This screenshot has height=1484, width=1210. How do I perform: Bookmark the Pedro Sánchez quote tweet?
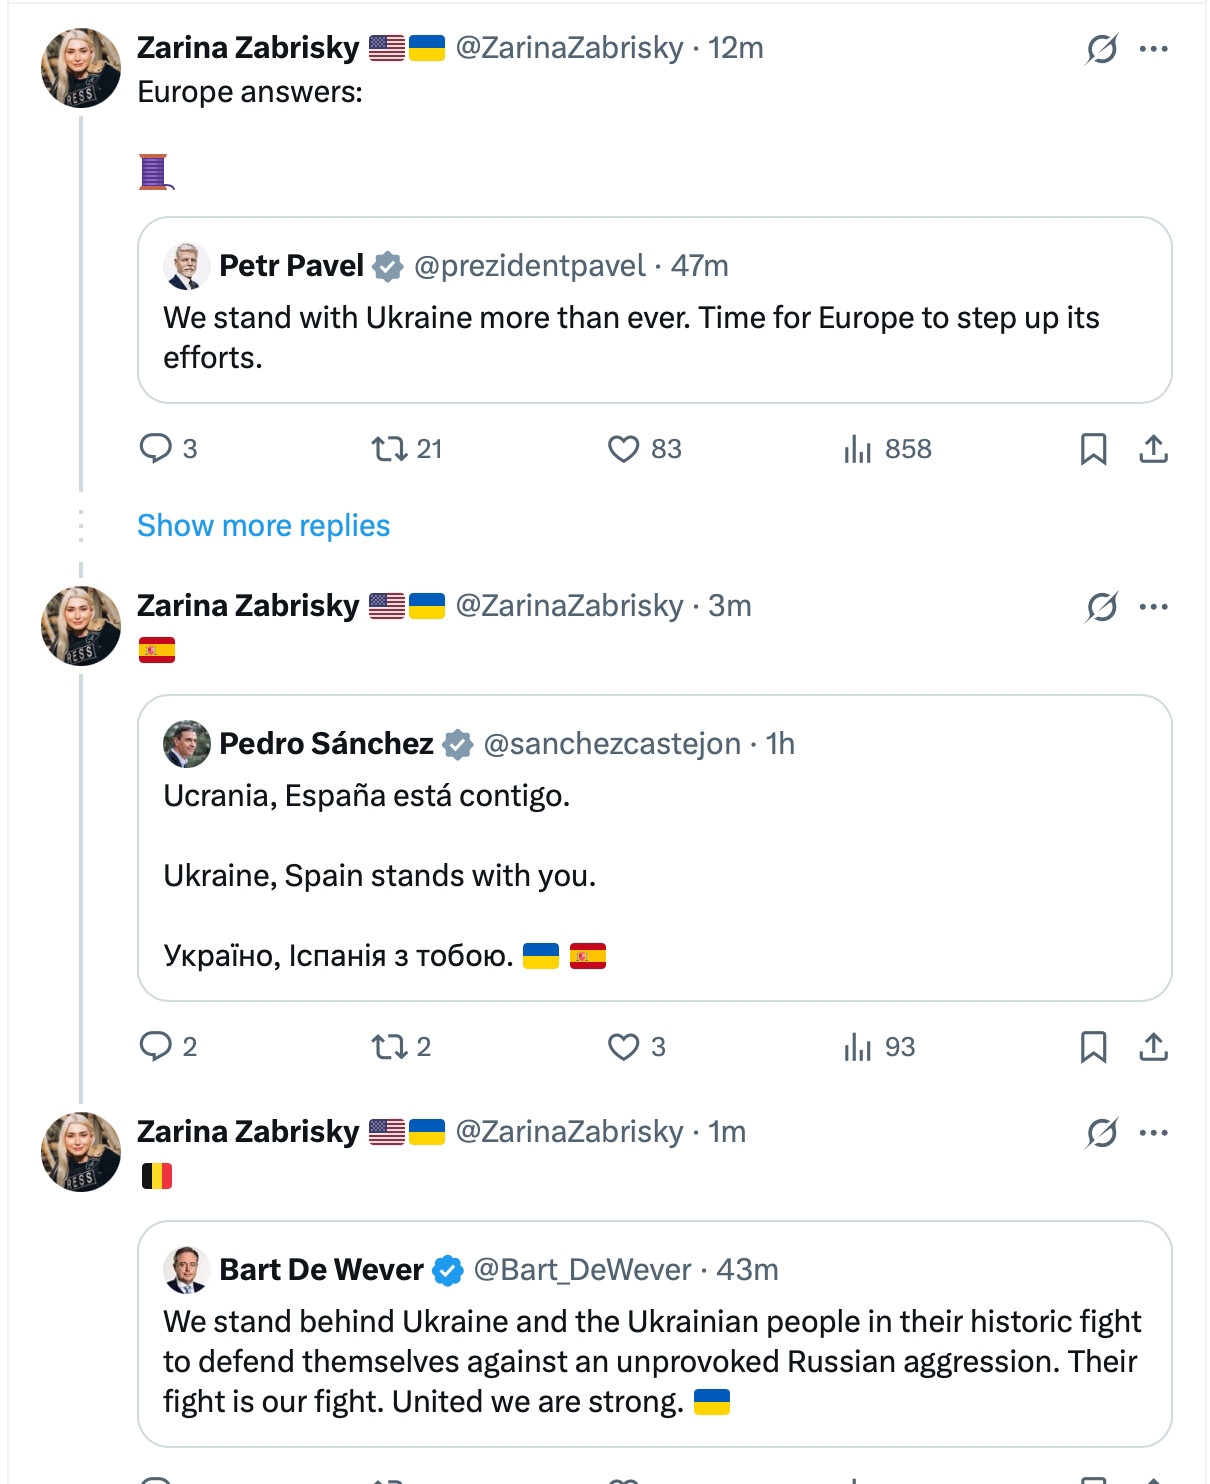pyautogui.click(x=1093, y=1047)
